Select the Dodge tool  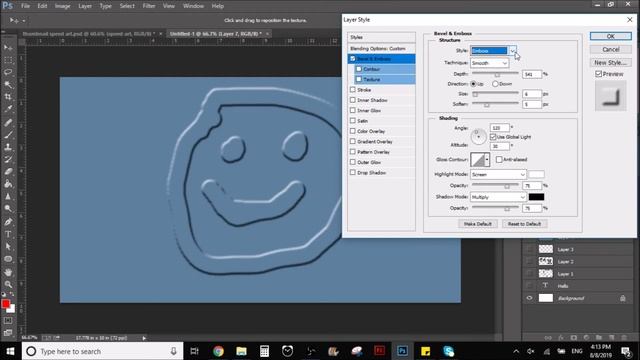8,208
